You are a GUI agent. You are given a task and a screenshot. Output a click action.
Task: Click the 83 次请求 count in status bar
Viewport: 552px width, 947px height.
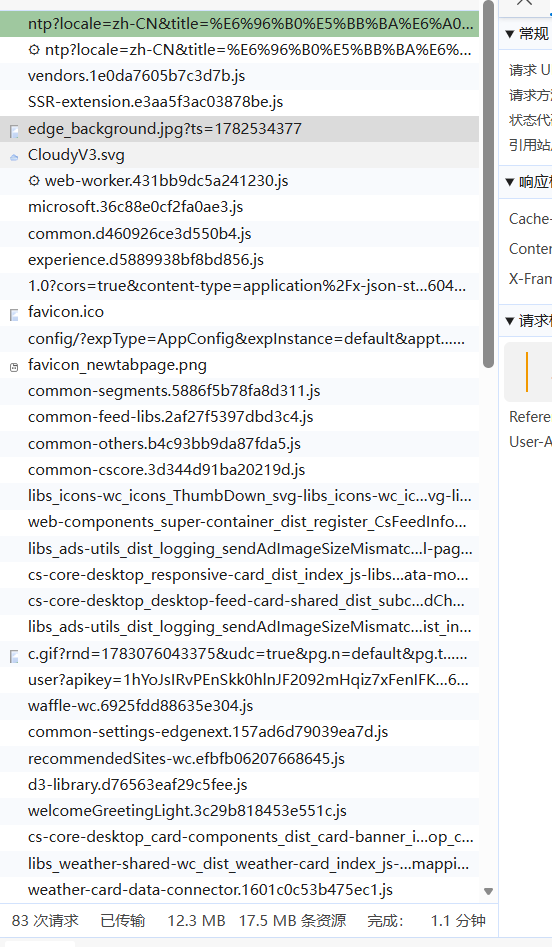click(45, 921)
